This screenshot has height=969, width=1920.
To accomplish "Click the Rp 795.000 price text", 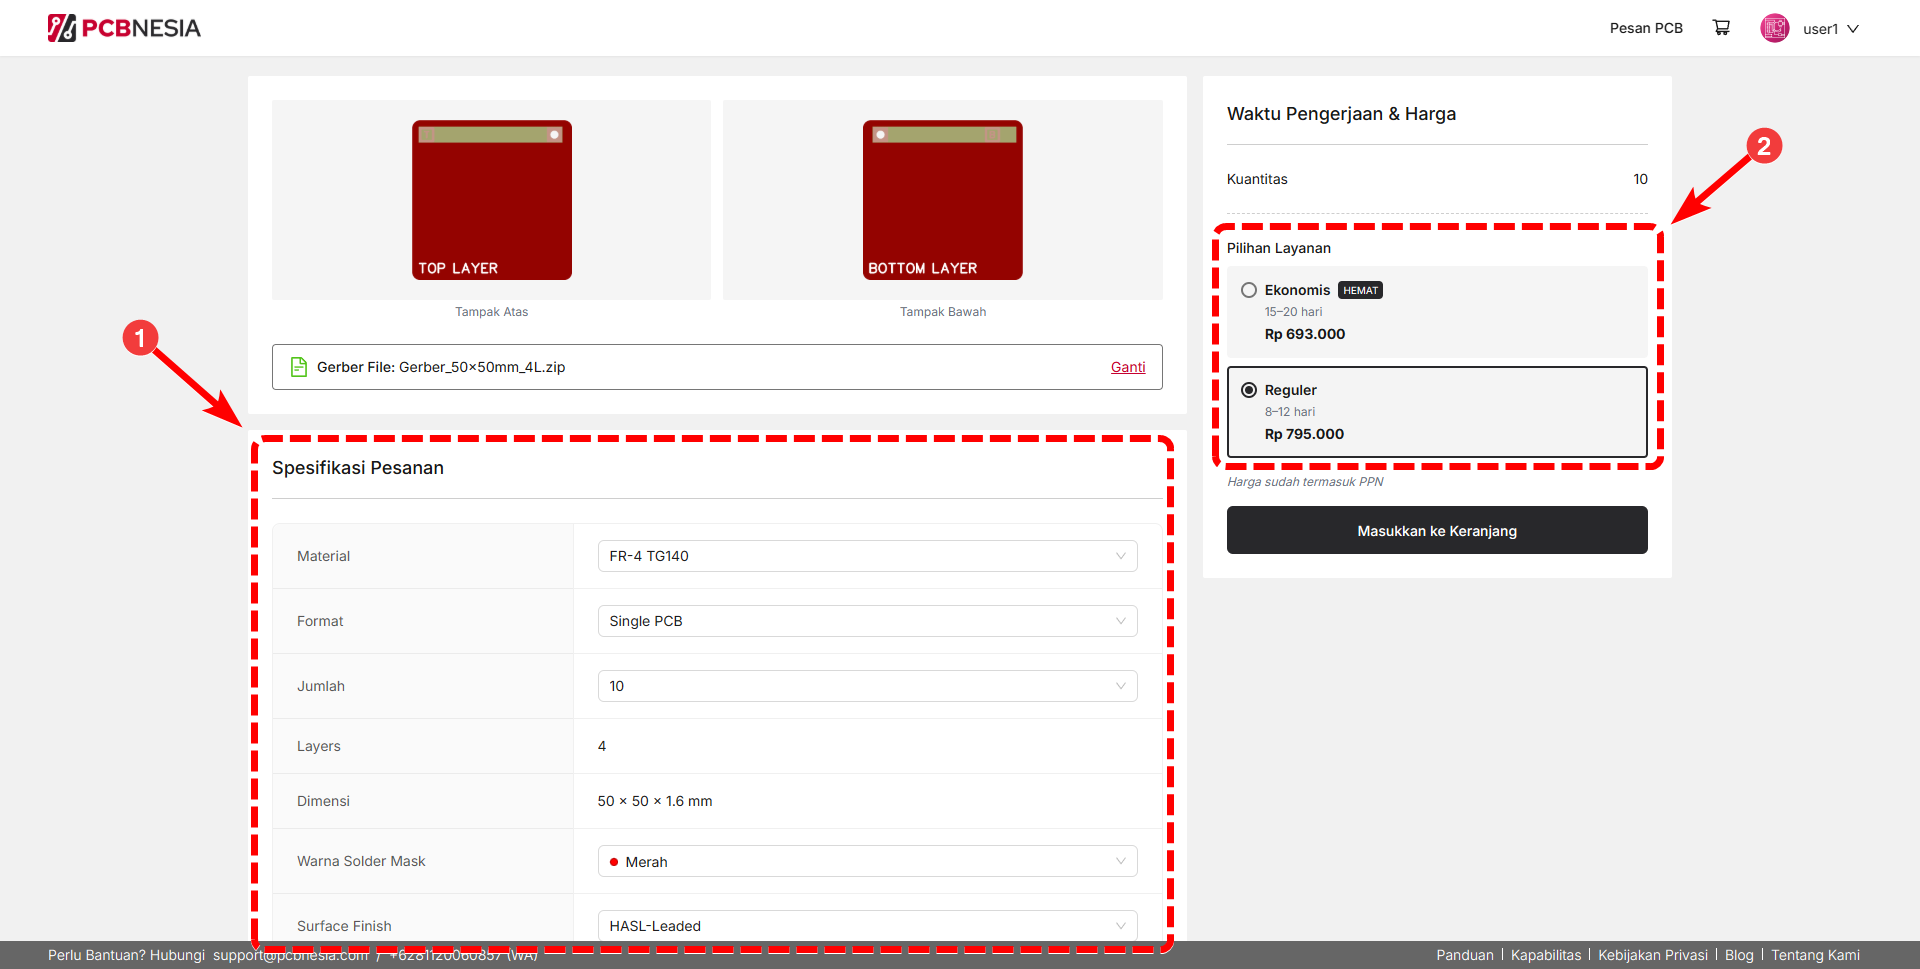I will pyautogui.click(x=1304, y=434).
